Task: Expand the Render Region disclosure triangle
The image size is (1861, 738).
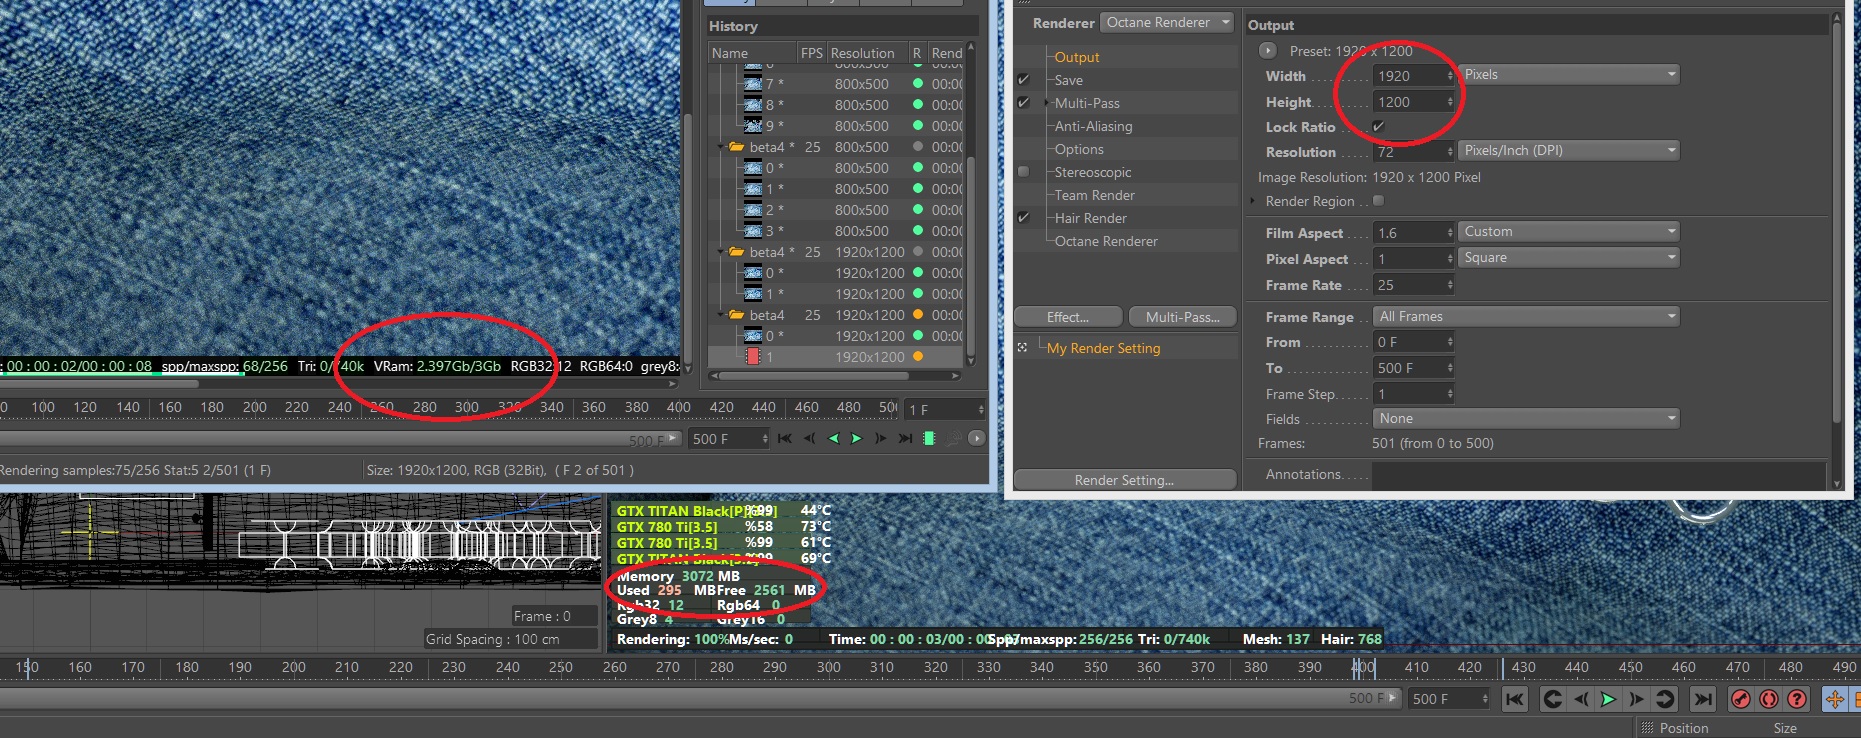Action: [x=1252, y=201]
